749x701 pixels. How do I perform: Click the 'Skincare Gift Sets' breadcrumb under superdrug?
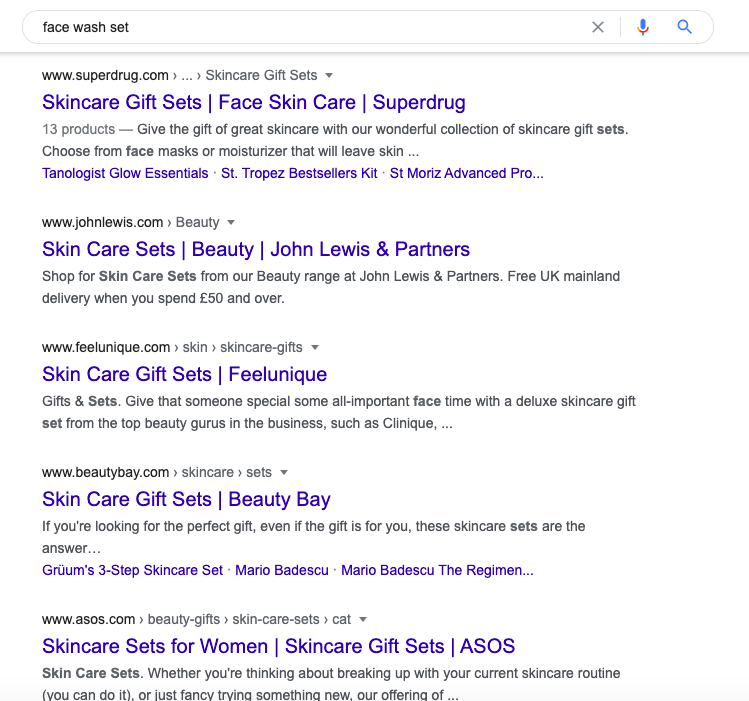[x=261, y=75]
